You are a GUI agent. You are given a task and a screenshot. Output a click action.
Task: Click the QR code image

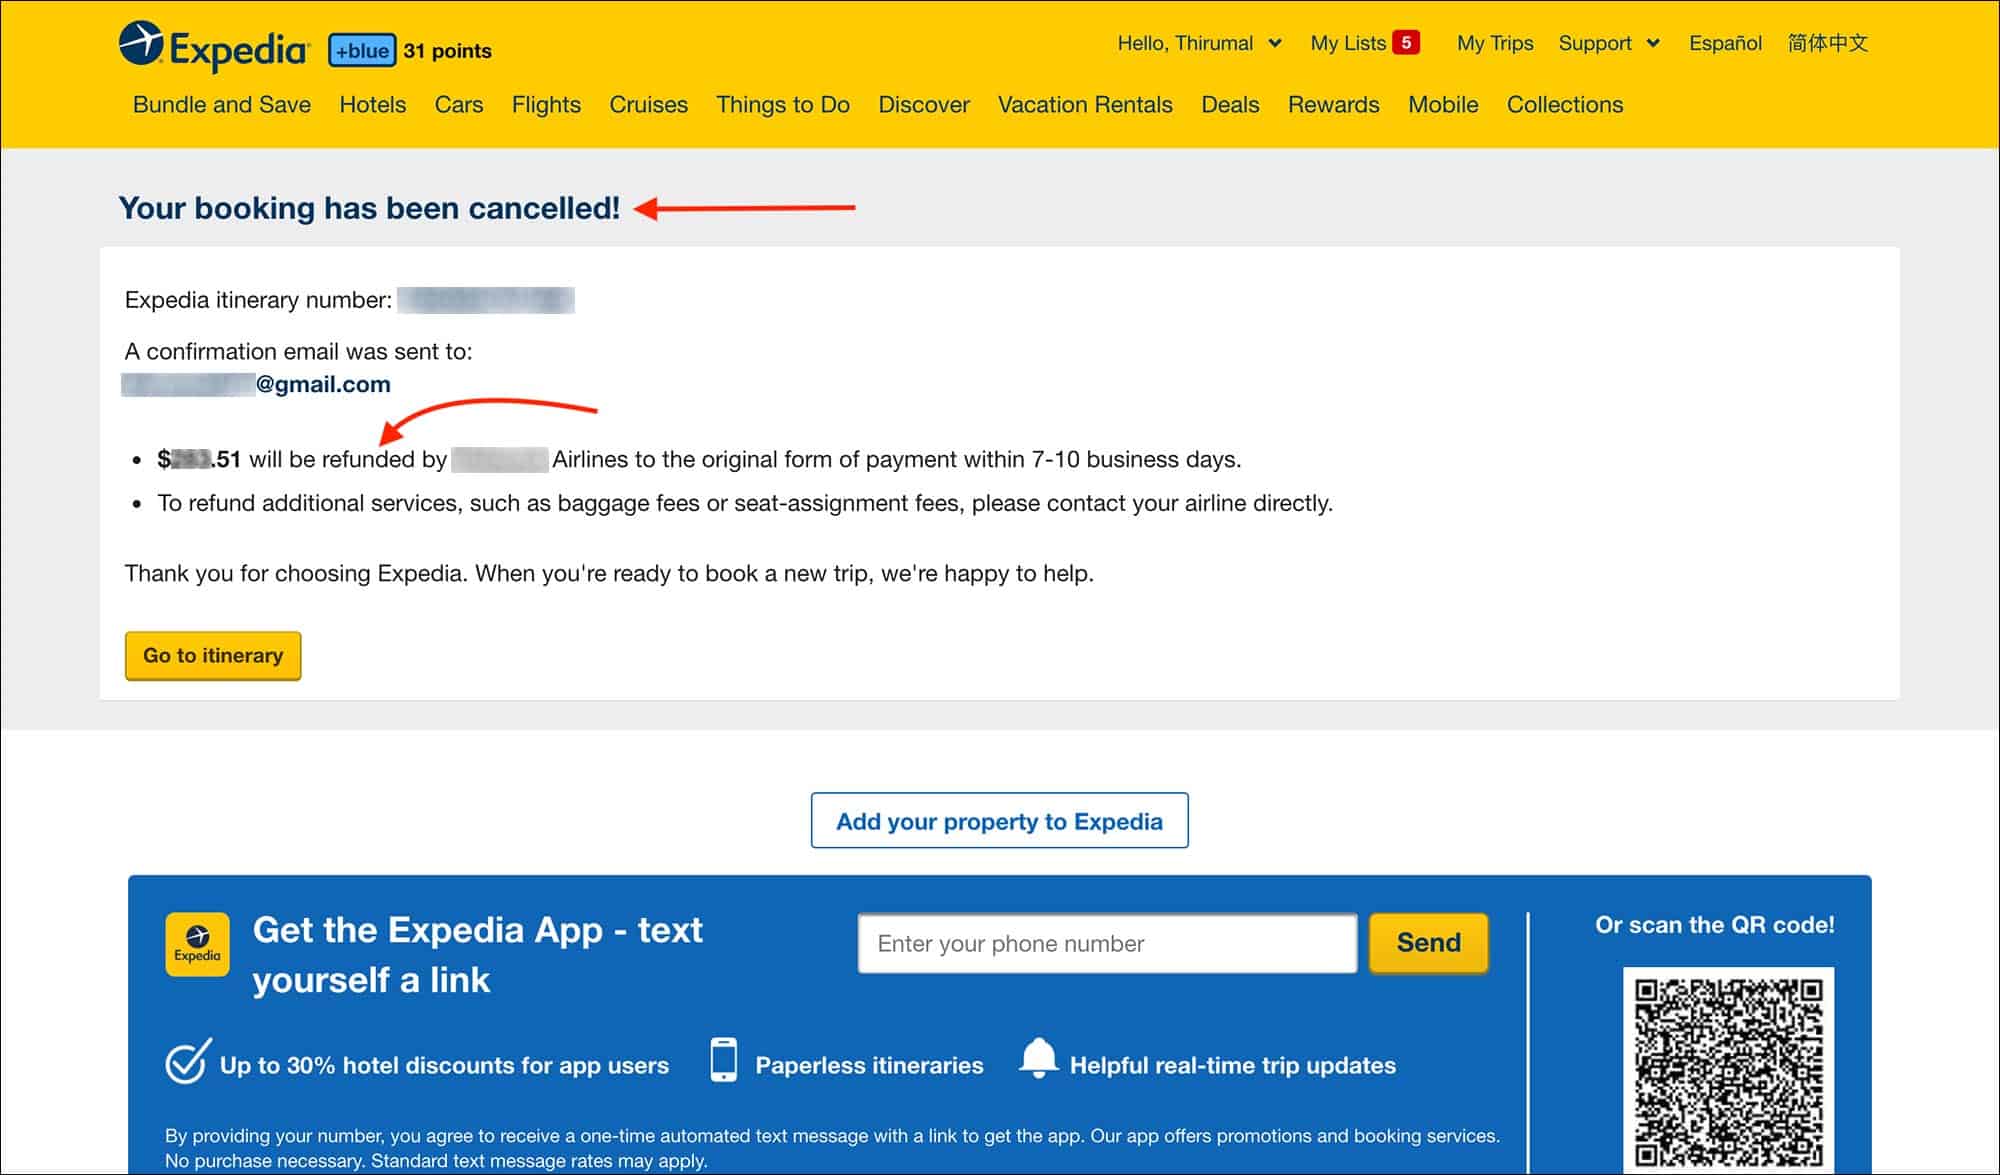click(1728, 1069)
